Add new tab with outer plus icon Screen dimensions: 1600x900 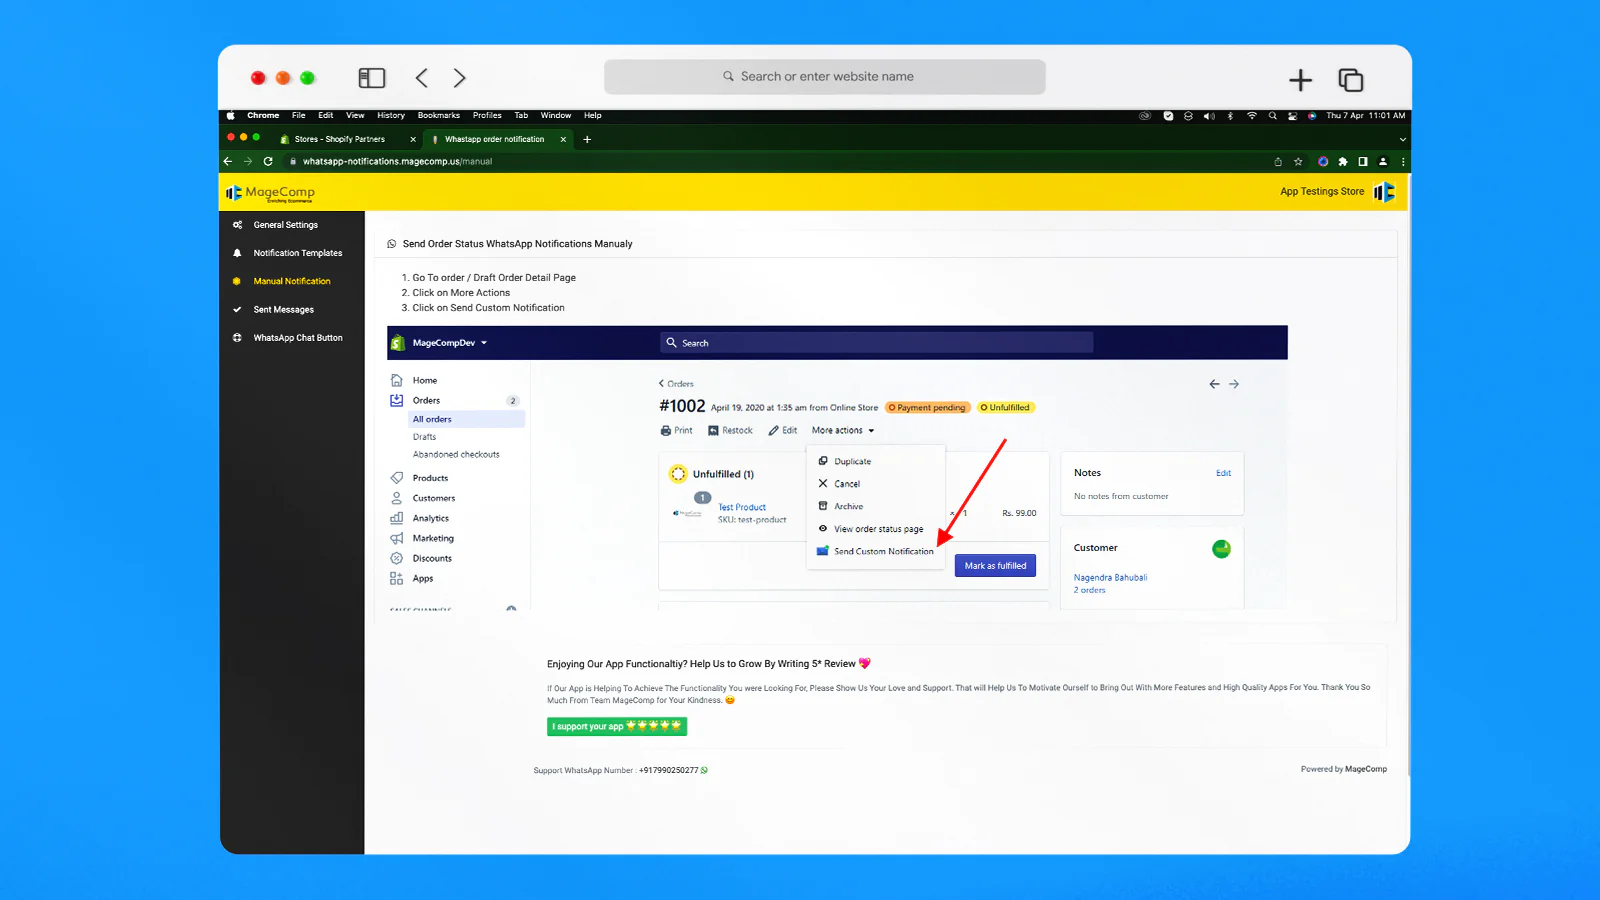[x=1300, y=80]
